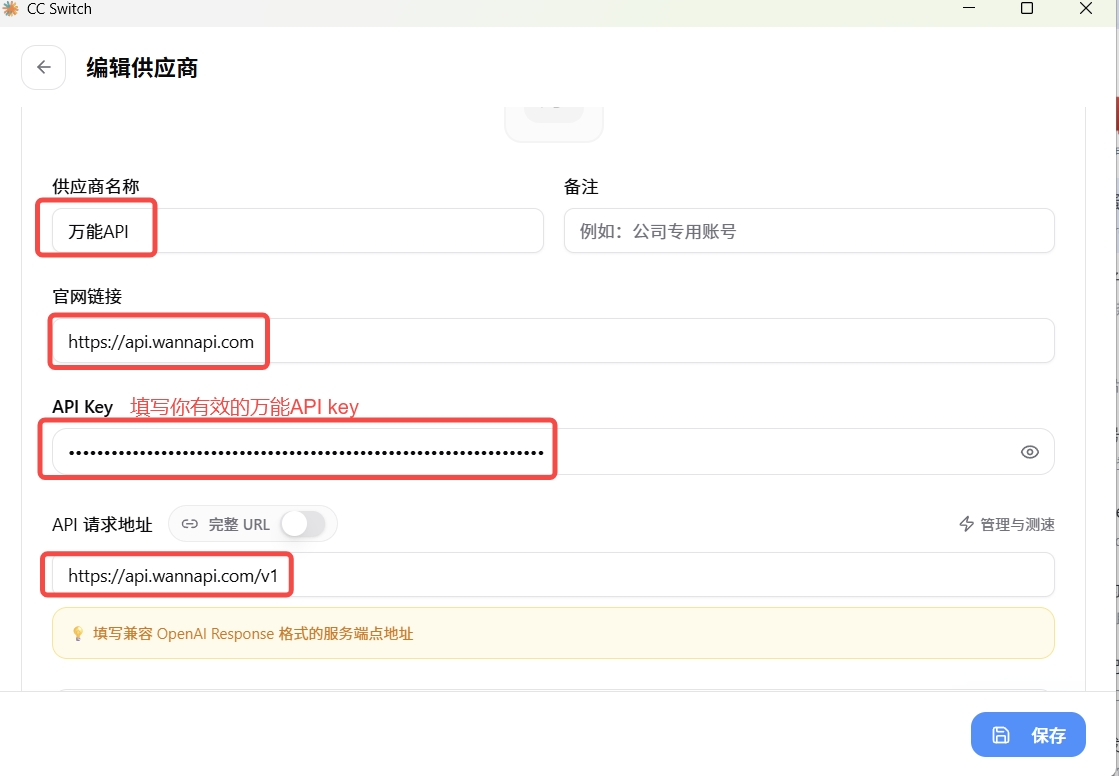The image size is (1119, 776).
Task: Minimize the CC Switch window
Action: coord(969,8)
